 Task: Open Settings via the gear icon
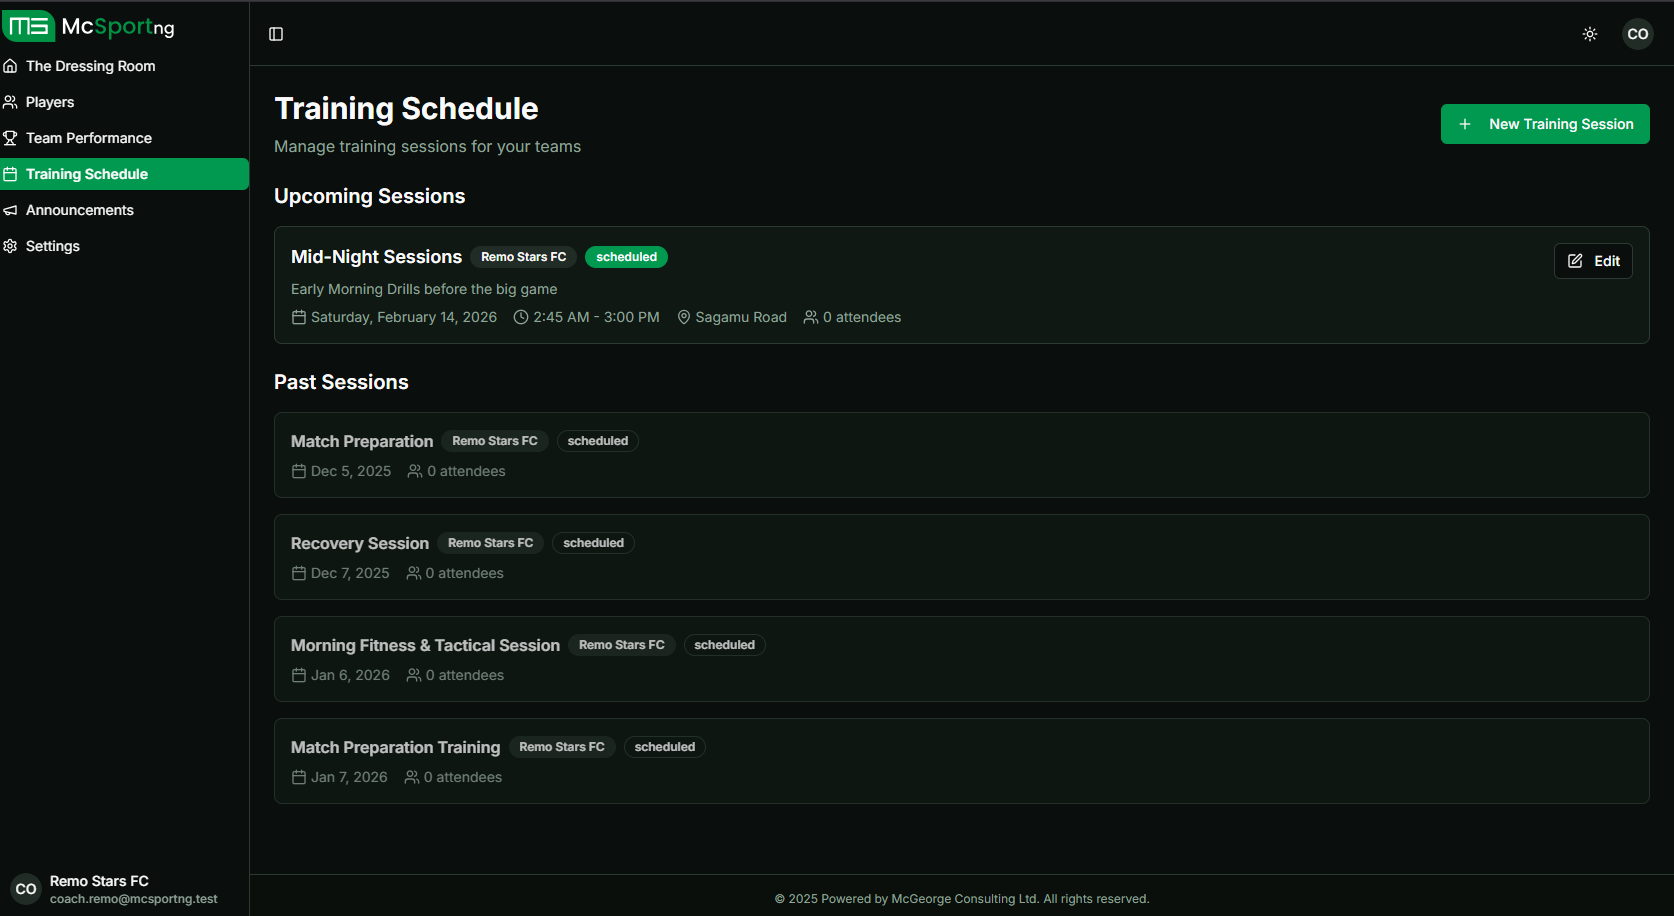[x=11, y=245]
